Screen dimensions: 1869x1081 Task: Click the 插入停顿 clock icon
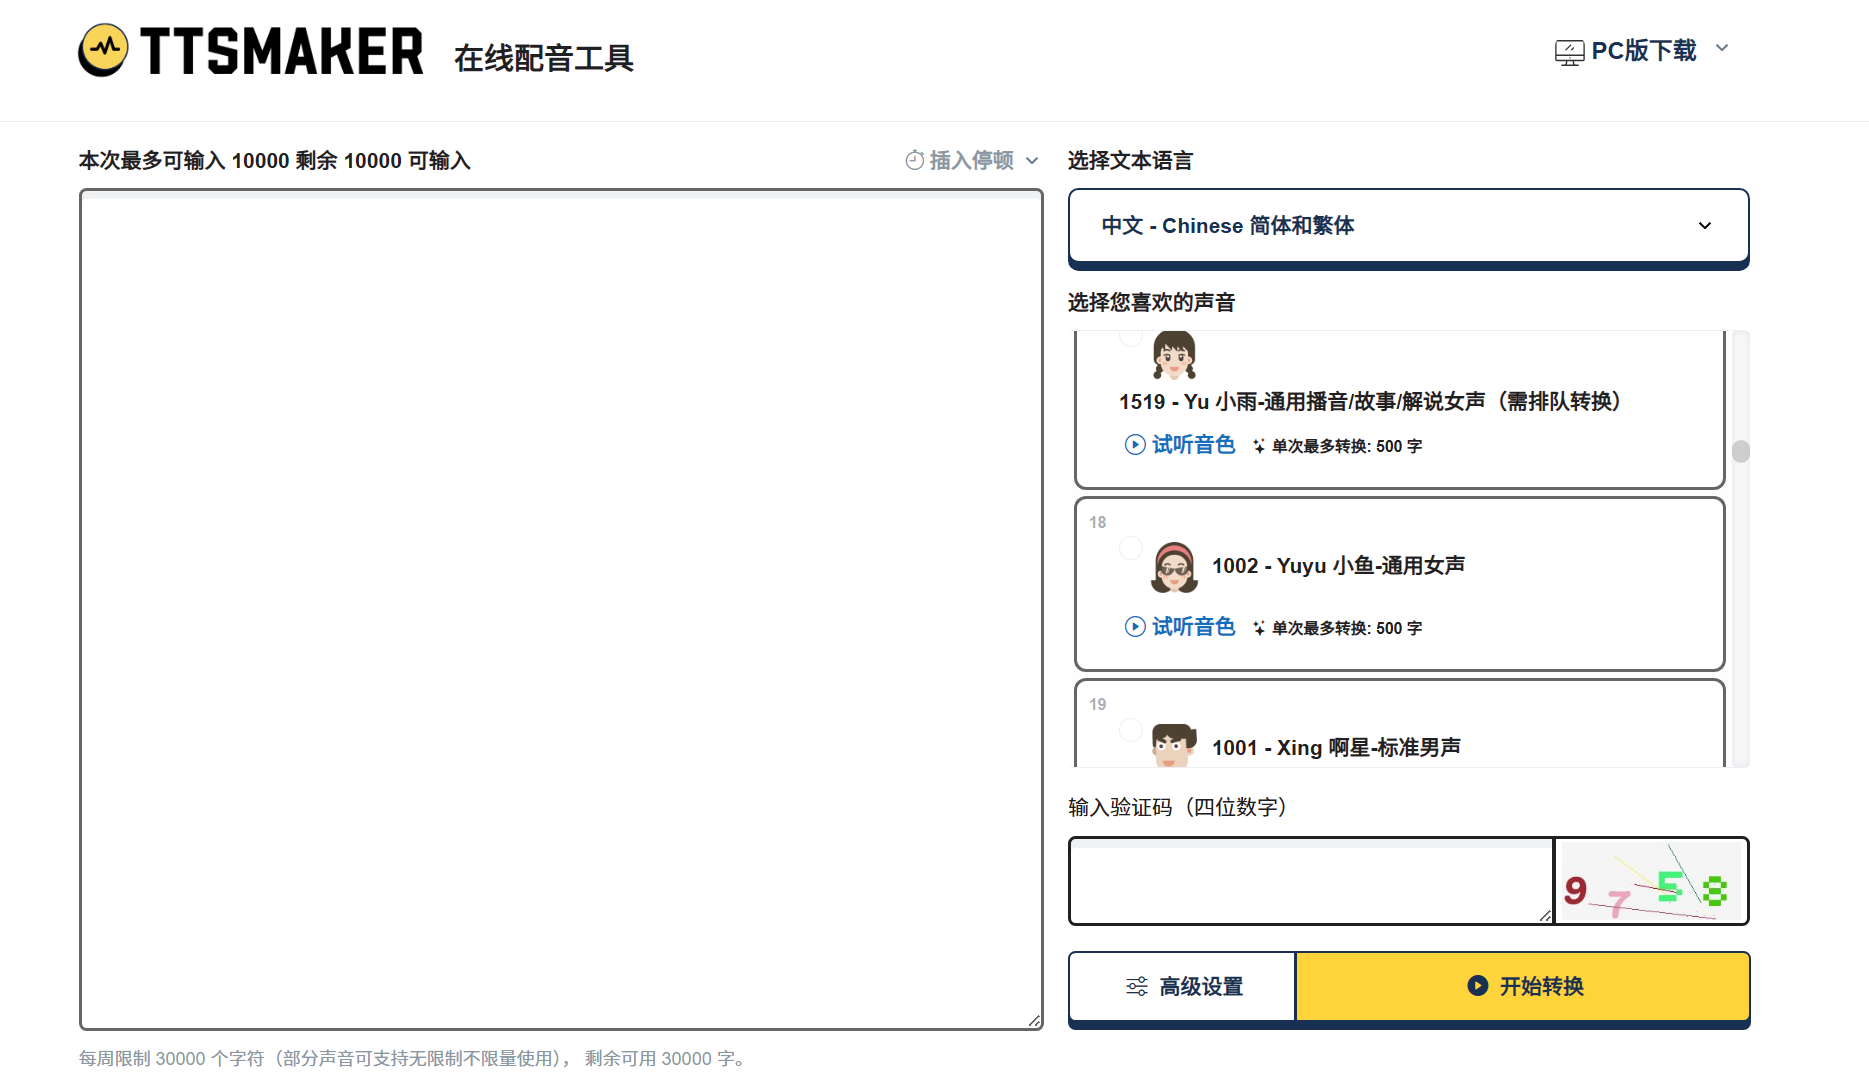[x=914, y=160]
